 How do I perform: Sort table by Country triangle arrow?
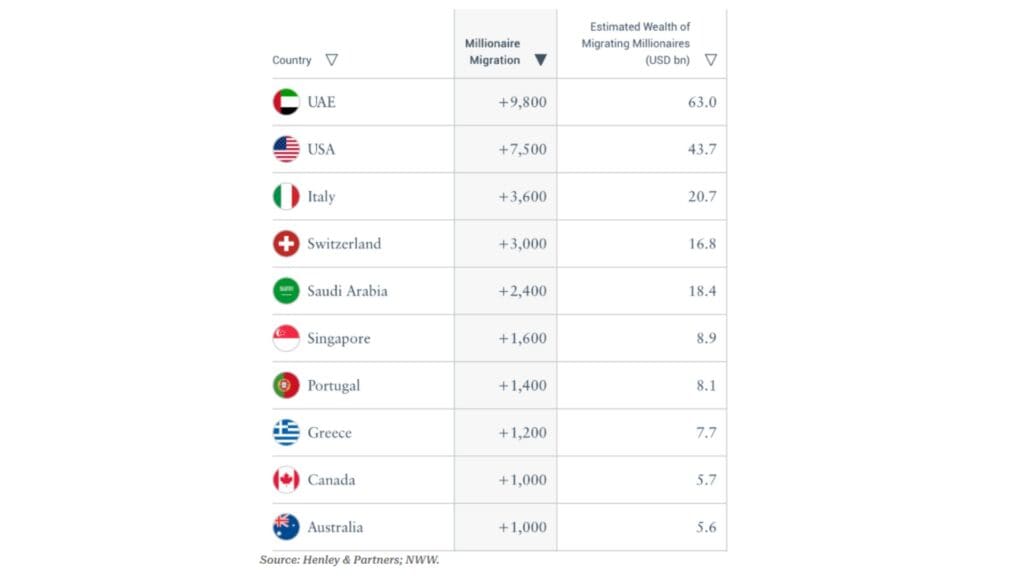(332, 59)
